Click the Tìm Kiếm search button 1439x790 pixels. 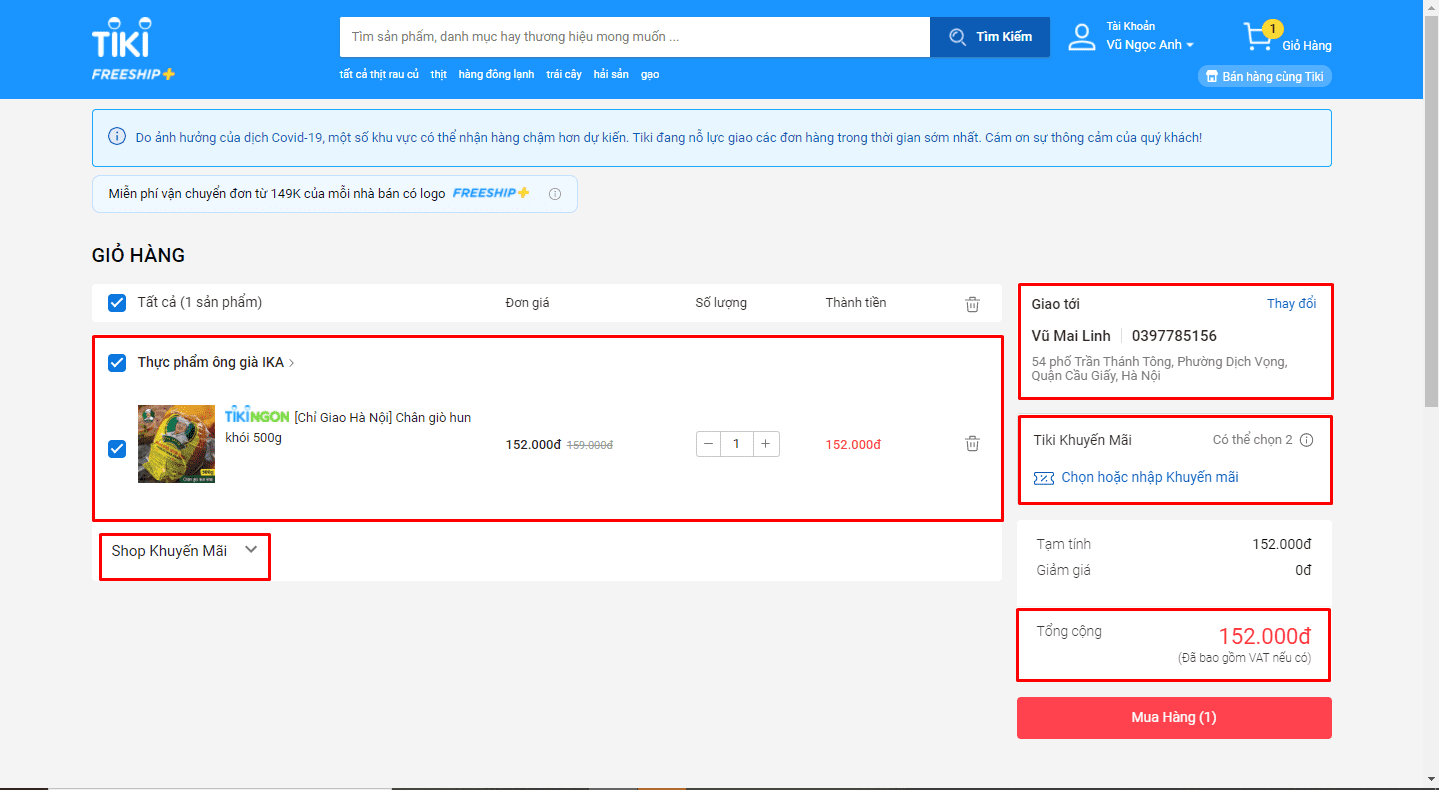(x=990, y=37)
